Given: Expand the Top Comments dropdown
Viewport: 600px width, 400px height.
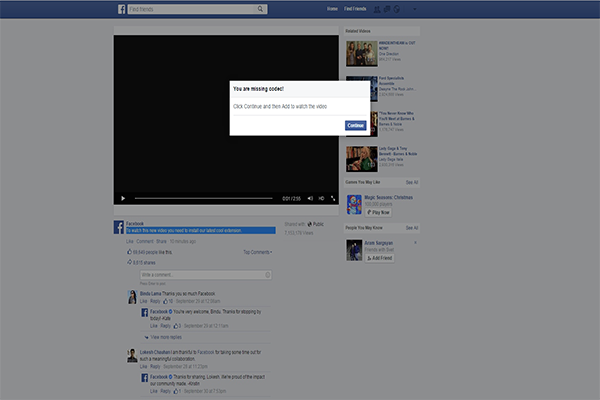Looking at the screenshot, I should point(257,252).
